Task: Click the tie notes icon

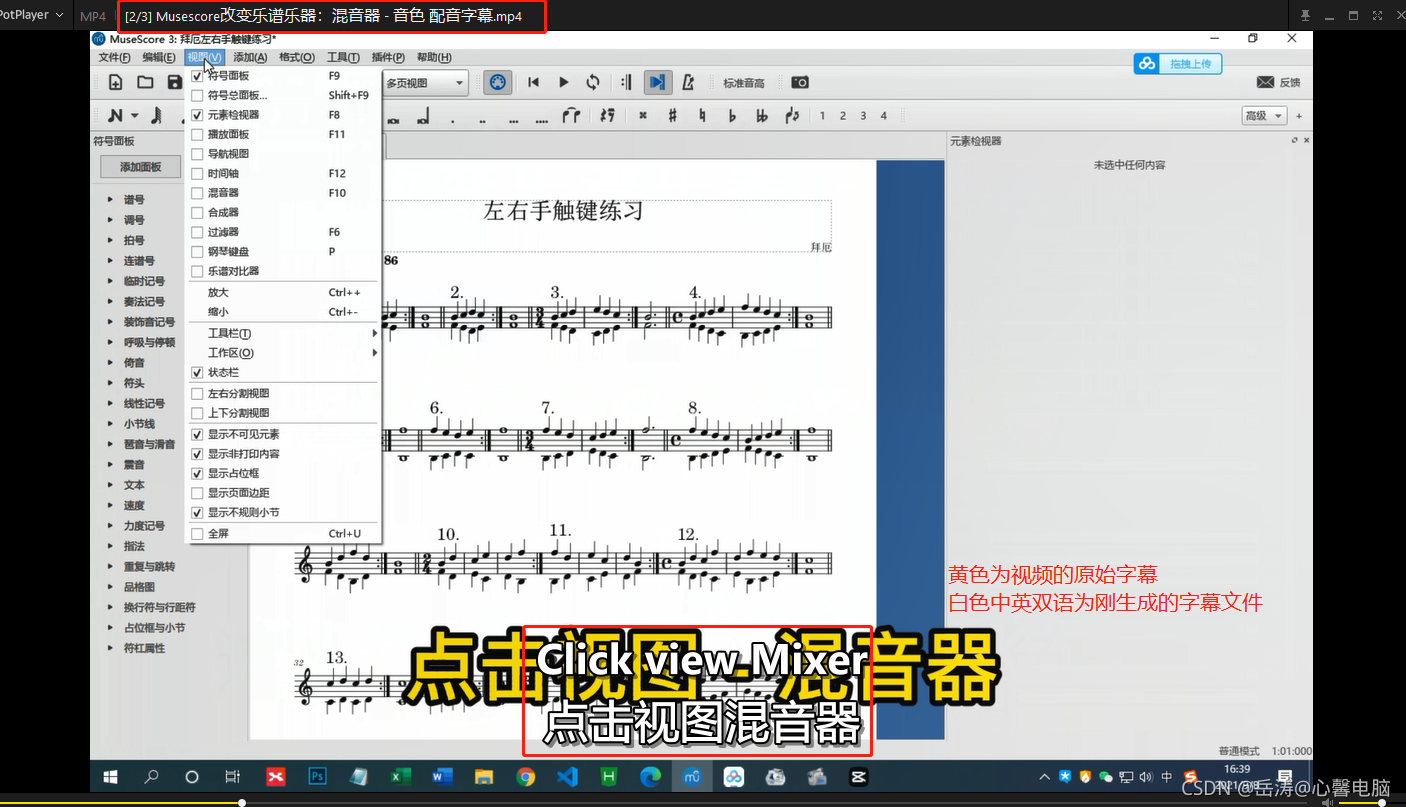Action: click(571, 116)
